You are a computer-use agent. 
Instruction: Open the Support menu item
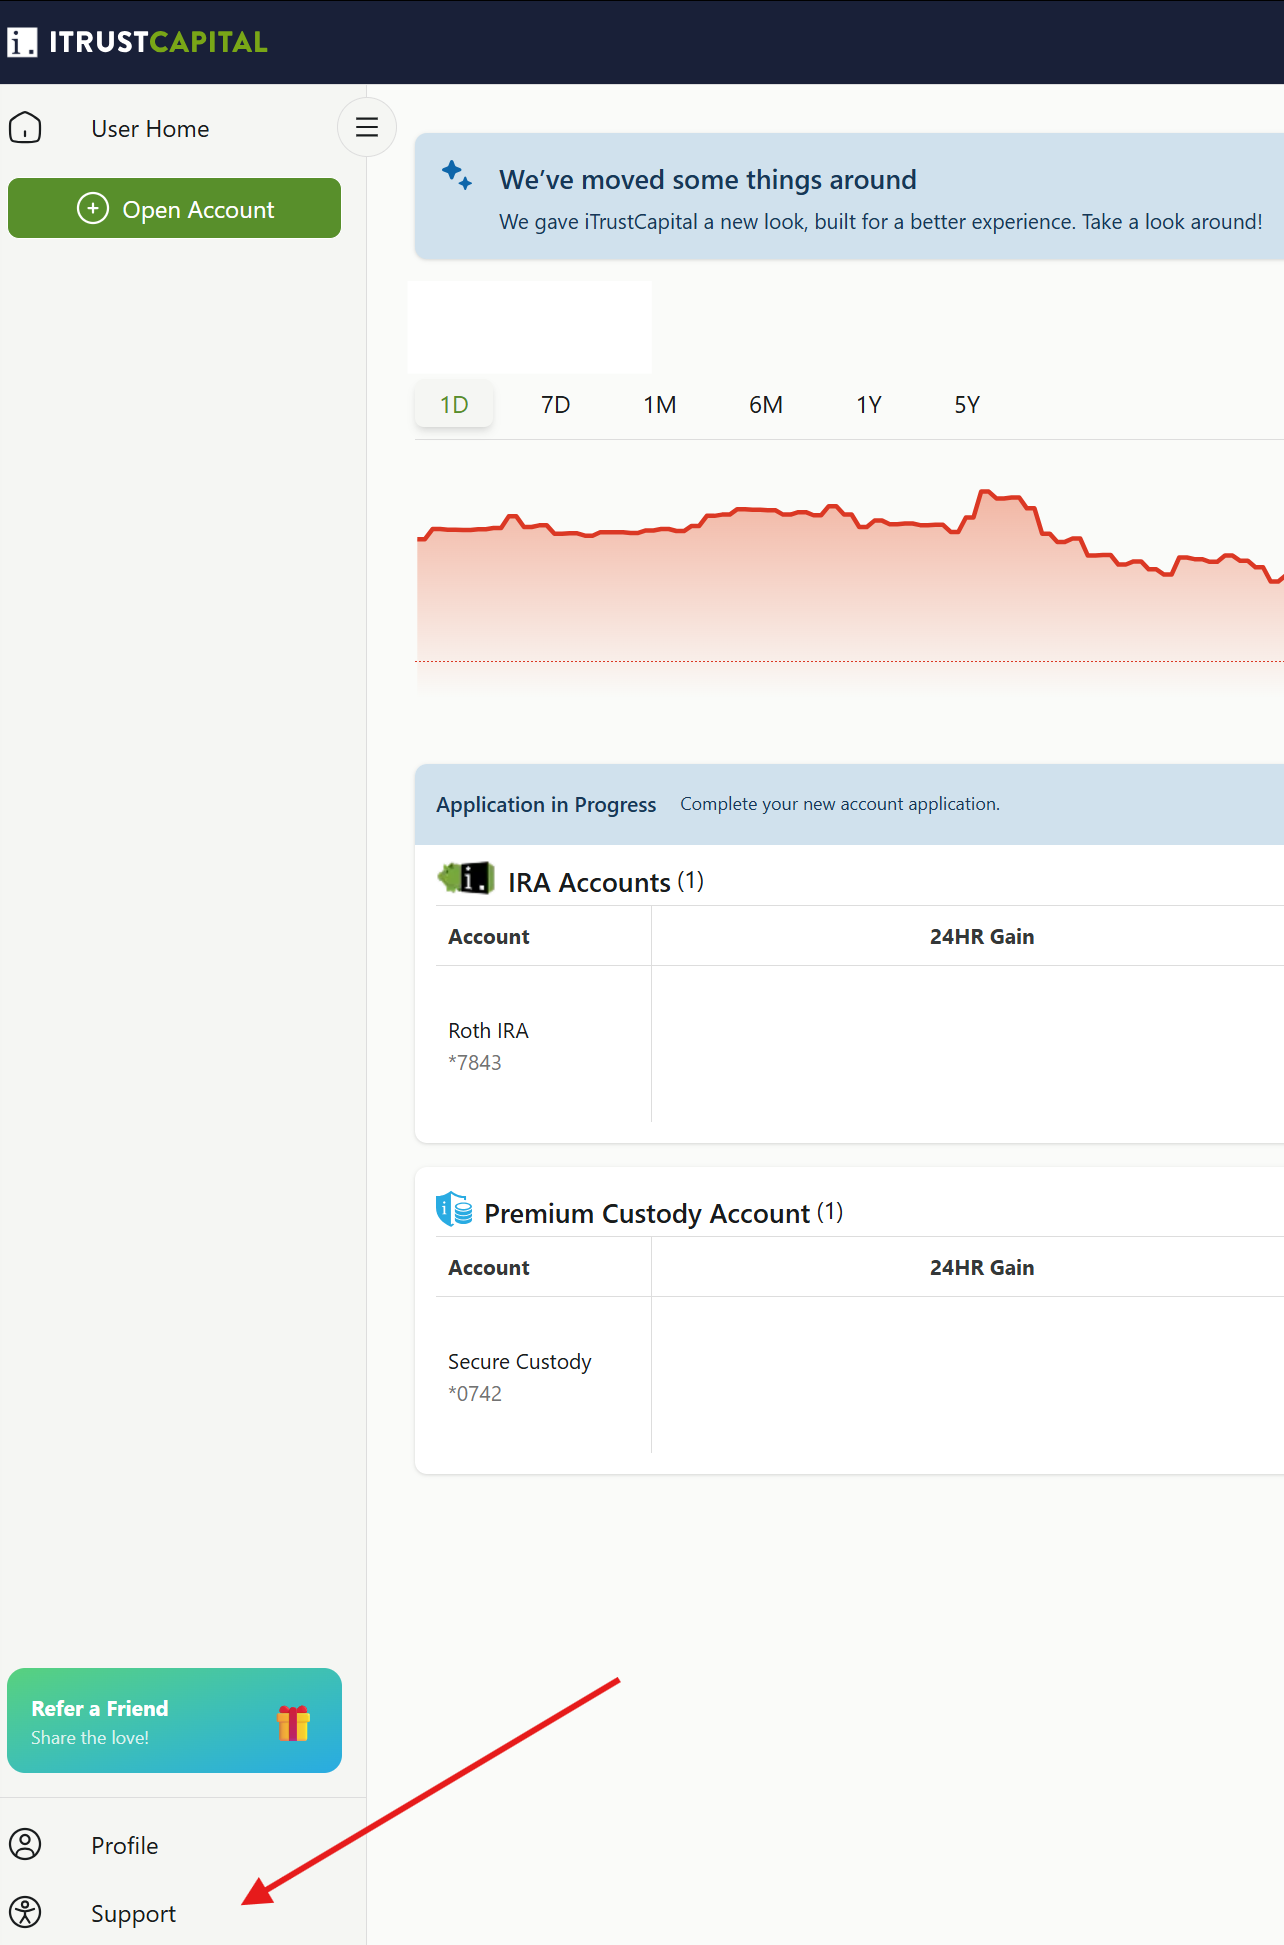point(133,1914)
